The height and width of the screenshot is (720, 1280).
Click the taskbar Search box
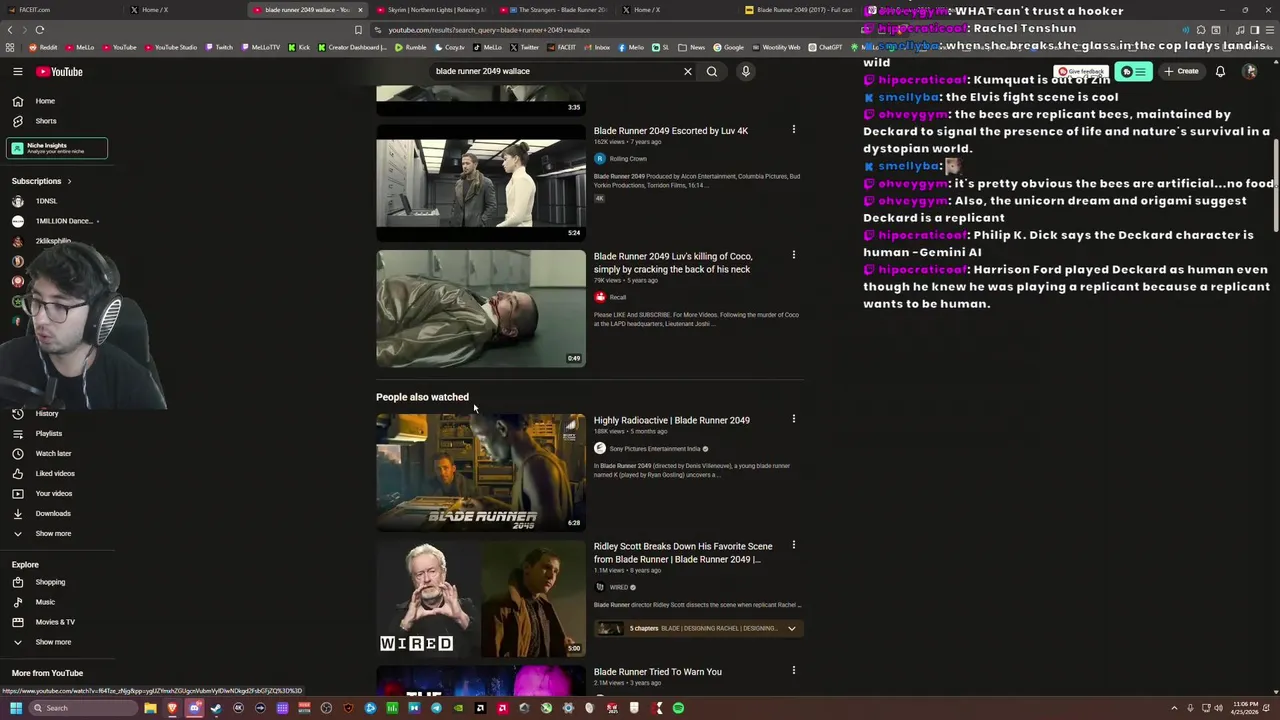(x=82, y=708)
